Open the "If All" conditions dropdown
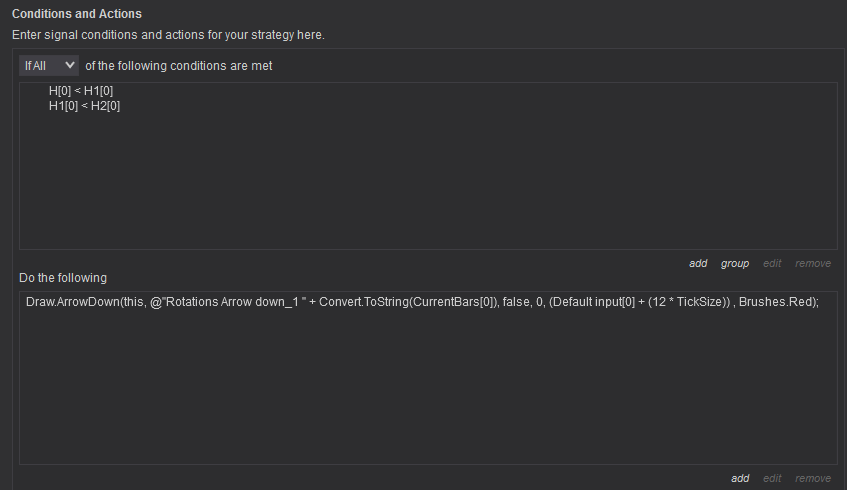Viewport: 847px width, 490px height. (x=48, y=65)
